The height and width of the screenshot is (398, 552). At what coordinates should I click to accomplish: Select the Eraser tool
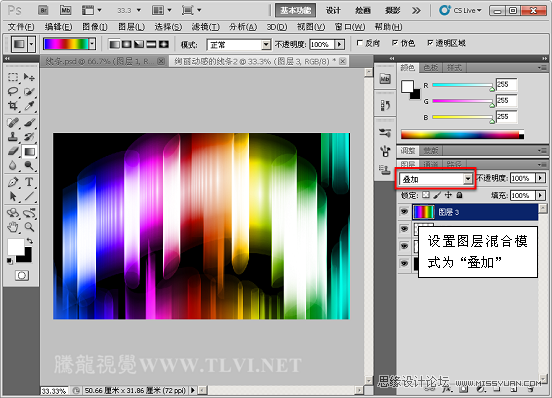(x=13, y=151)
